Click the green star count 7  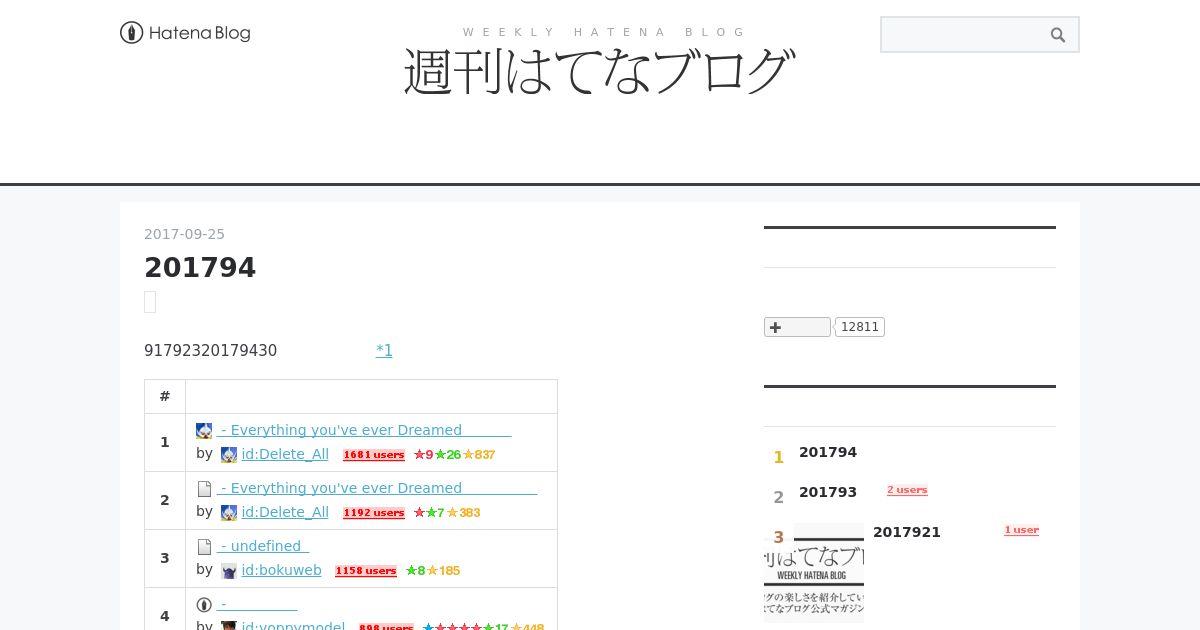435,513
